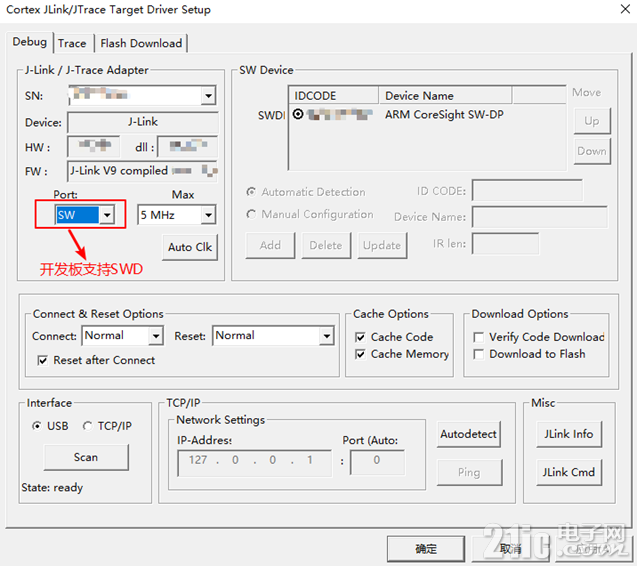Image resolution: width=637 pixels, height=566 pixels.
Task: Switch to the Debug tab
Action: pyautogui.click(x=30, y=42)
